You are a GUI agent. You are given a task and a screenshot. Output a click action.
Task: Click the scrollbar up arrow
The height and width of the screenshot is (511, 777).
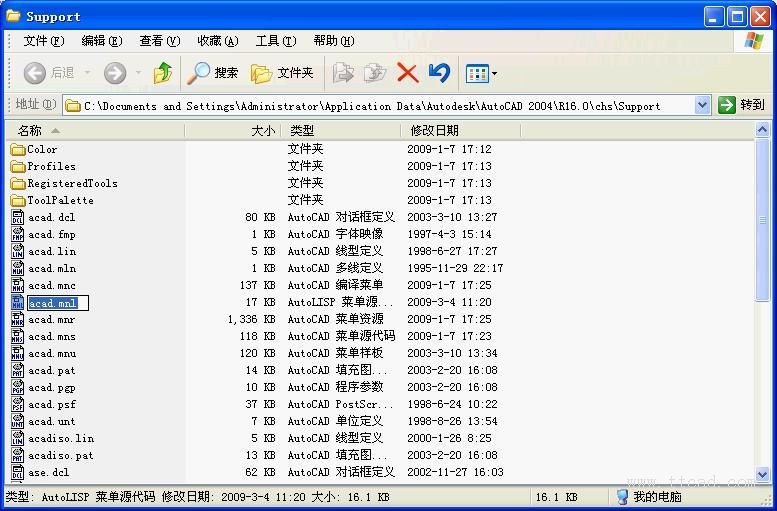click(x=763, y=130)
